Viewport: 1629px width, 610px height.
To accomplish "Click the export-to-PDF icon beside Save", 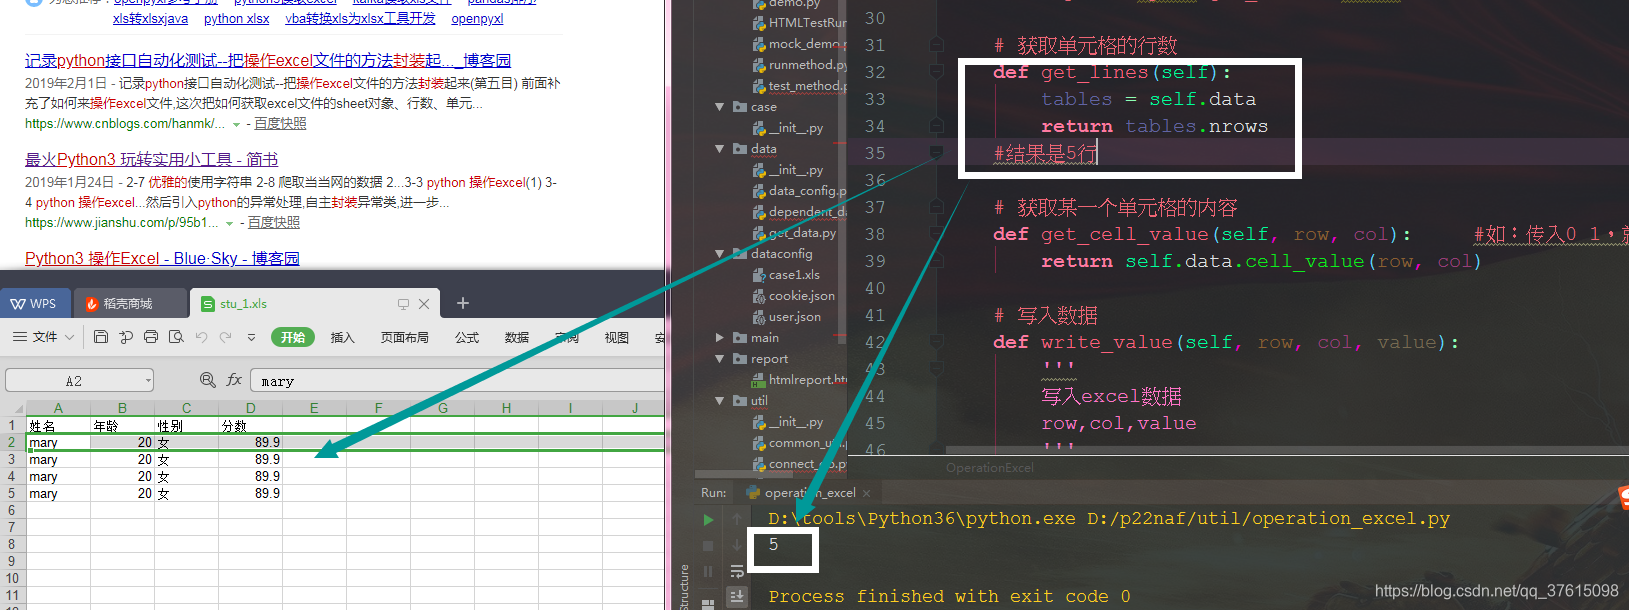I will pyautogui.click(x=126, y=337).
